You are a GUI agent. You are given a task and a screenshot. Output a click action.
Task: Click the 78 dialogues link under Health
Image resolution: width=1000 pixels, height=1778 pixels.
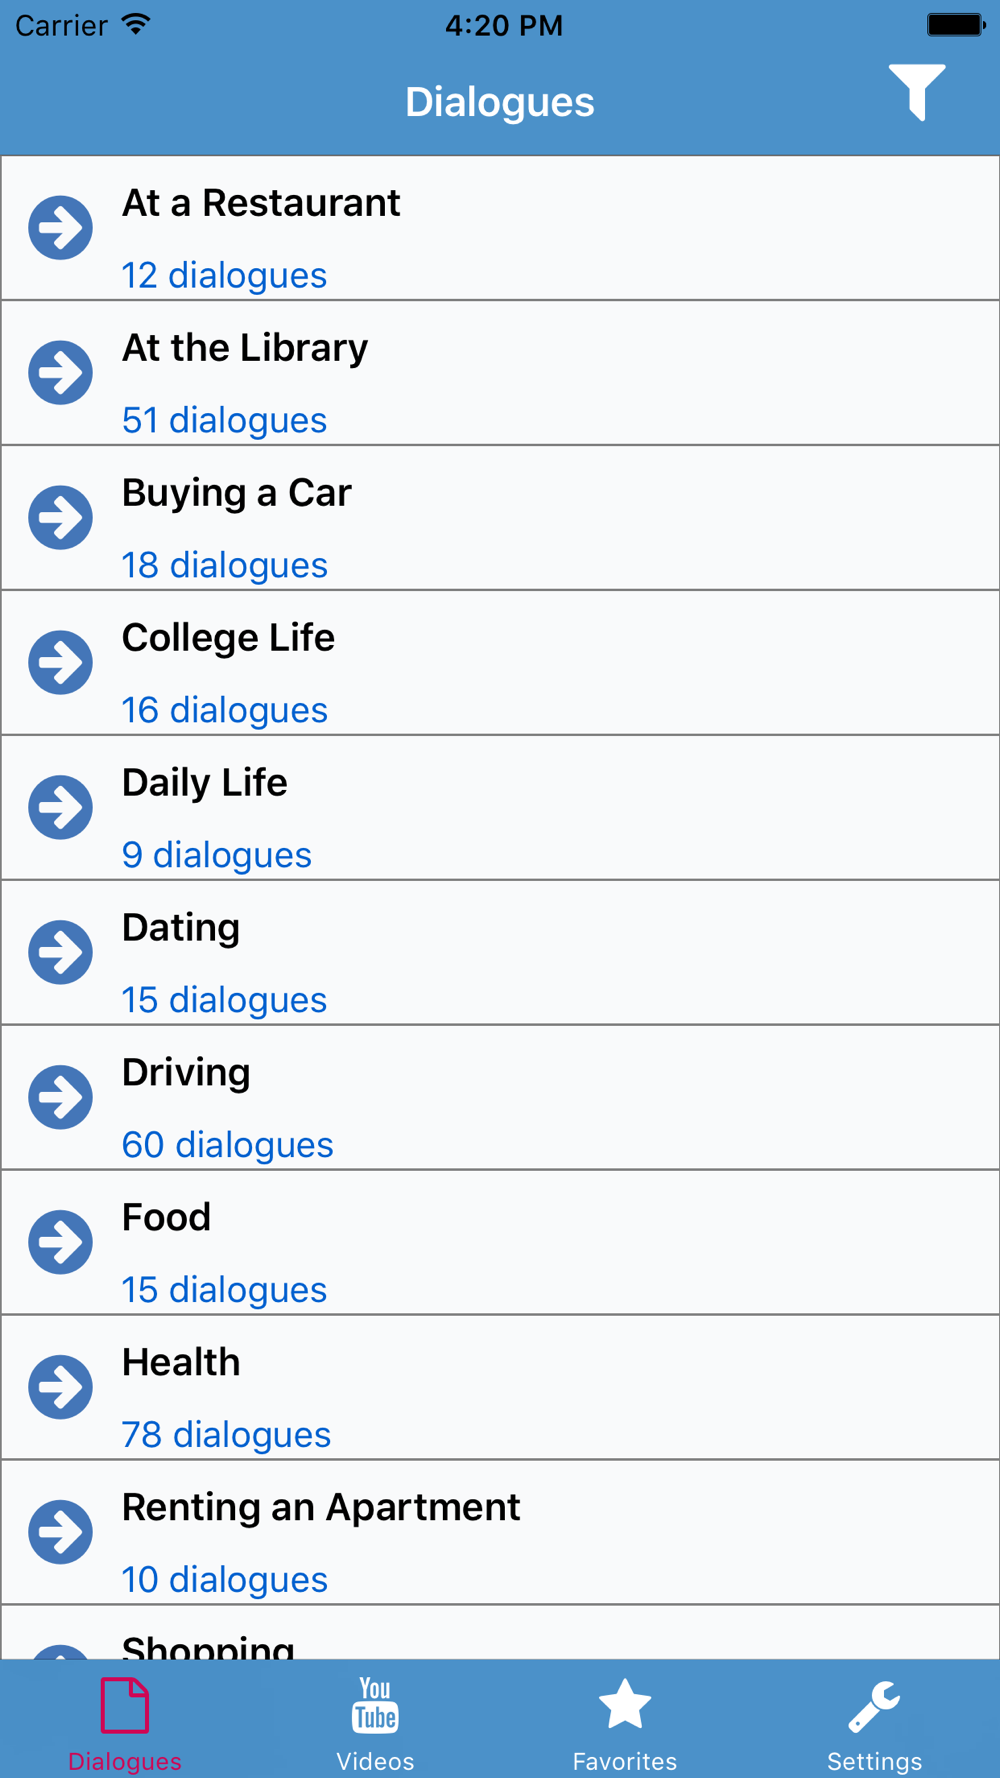coord(226,1434)
